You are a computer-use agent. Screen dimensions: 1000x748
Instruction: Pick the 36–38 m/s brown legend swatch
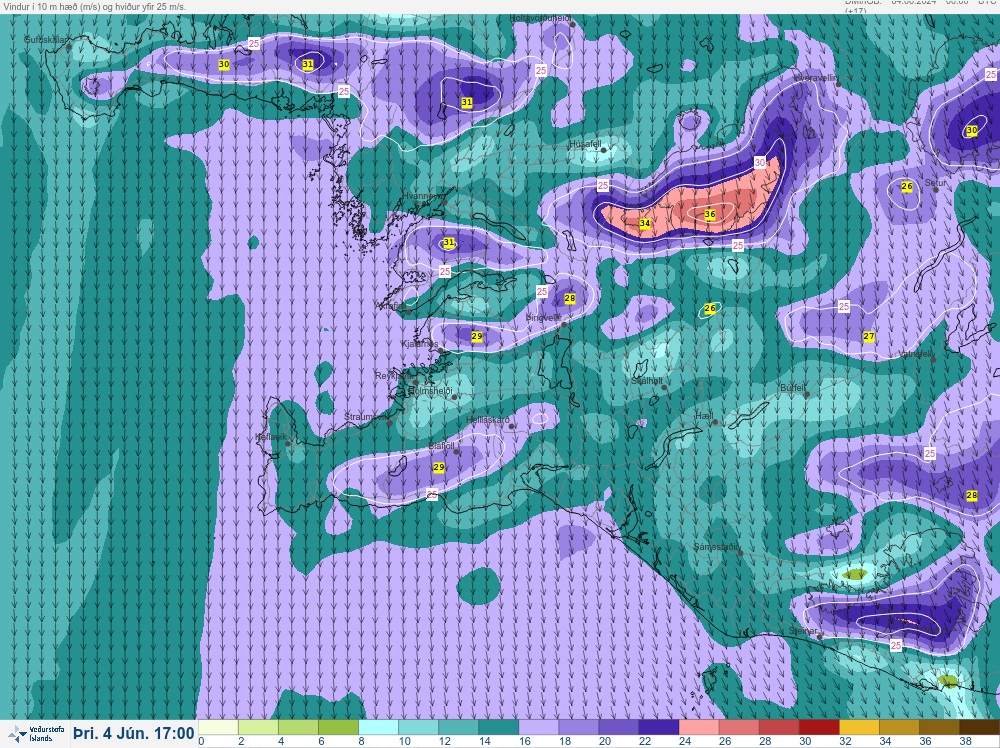point(939,728)
